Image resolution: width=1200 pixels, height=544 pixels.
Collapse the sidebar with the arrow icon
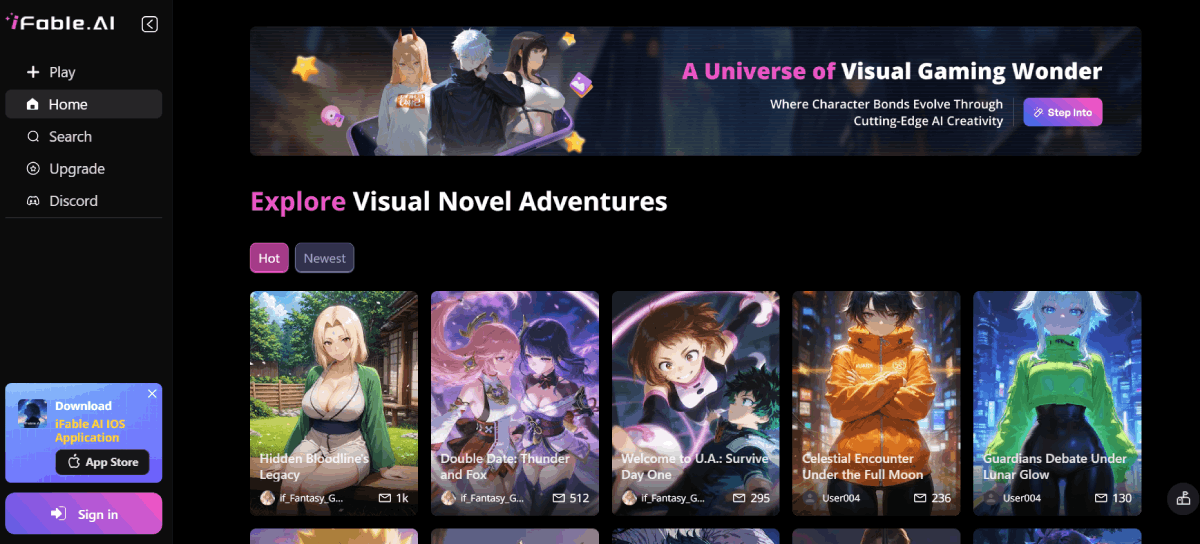coord(150,24)
